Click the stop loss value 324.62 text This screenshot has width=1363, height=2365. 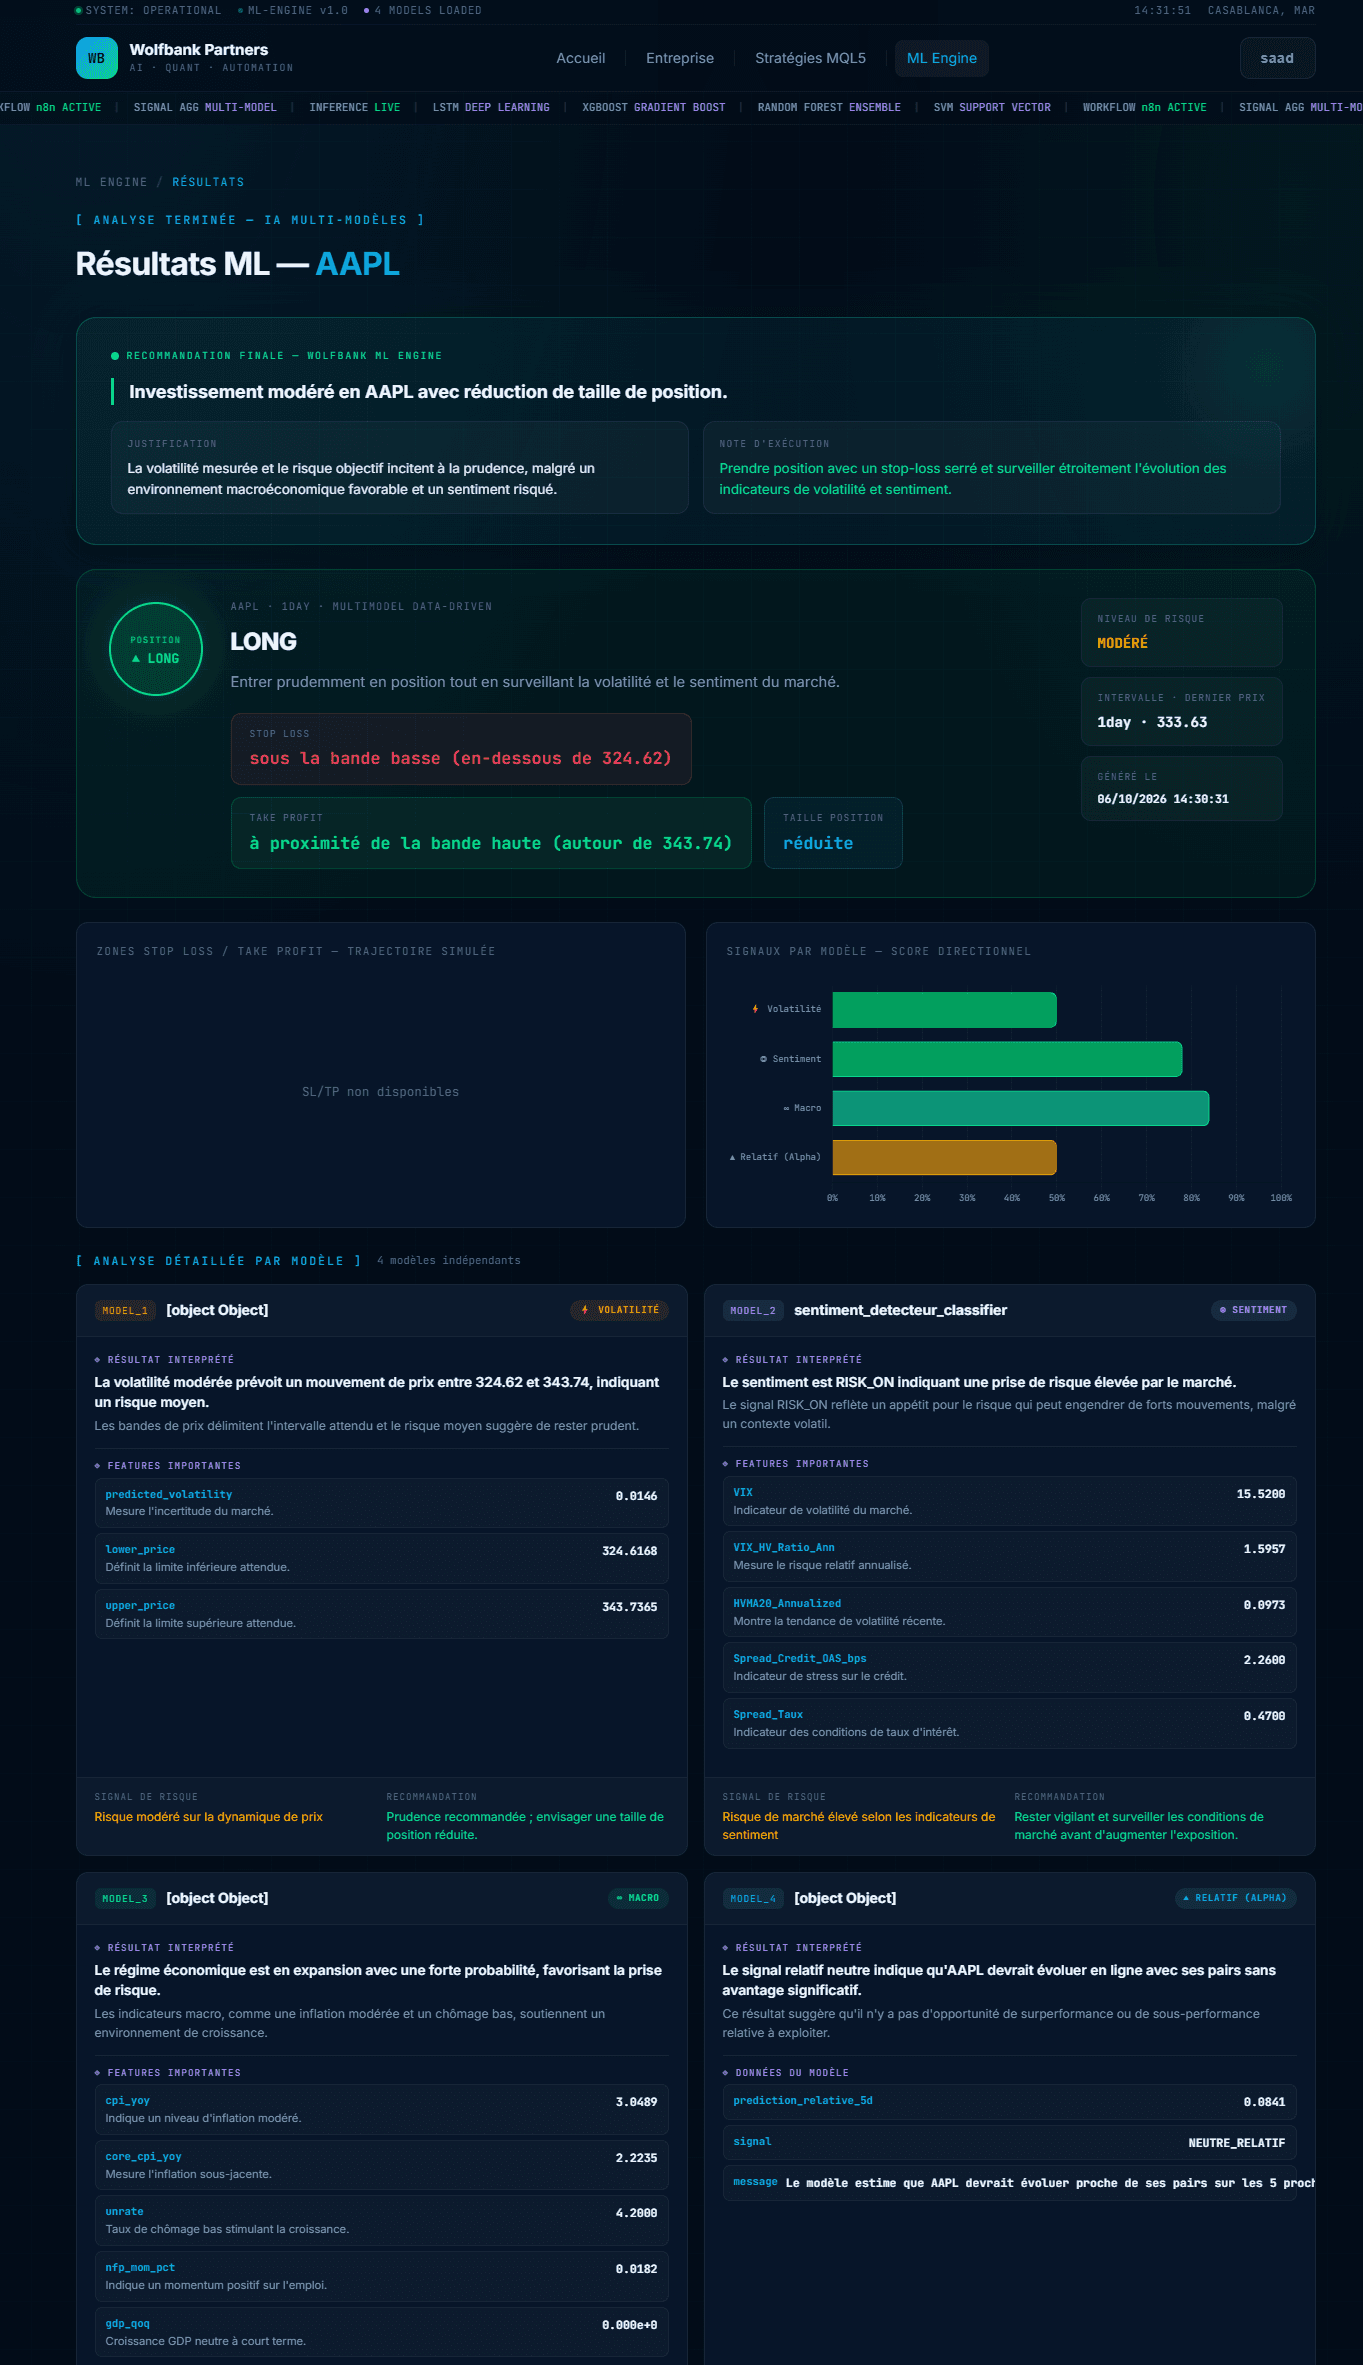[x=460, y=758]
